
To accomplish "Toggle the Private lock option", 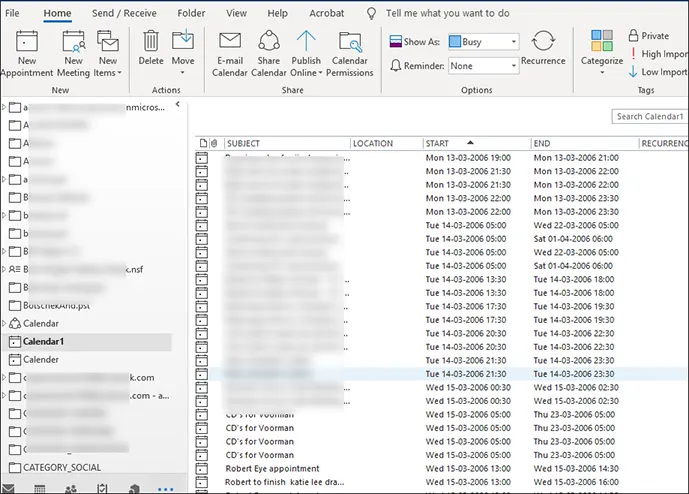I will (649, 36).
